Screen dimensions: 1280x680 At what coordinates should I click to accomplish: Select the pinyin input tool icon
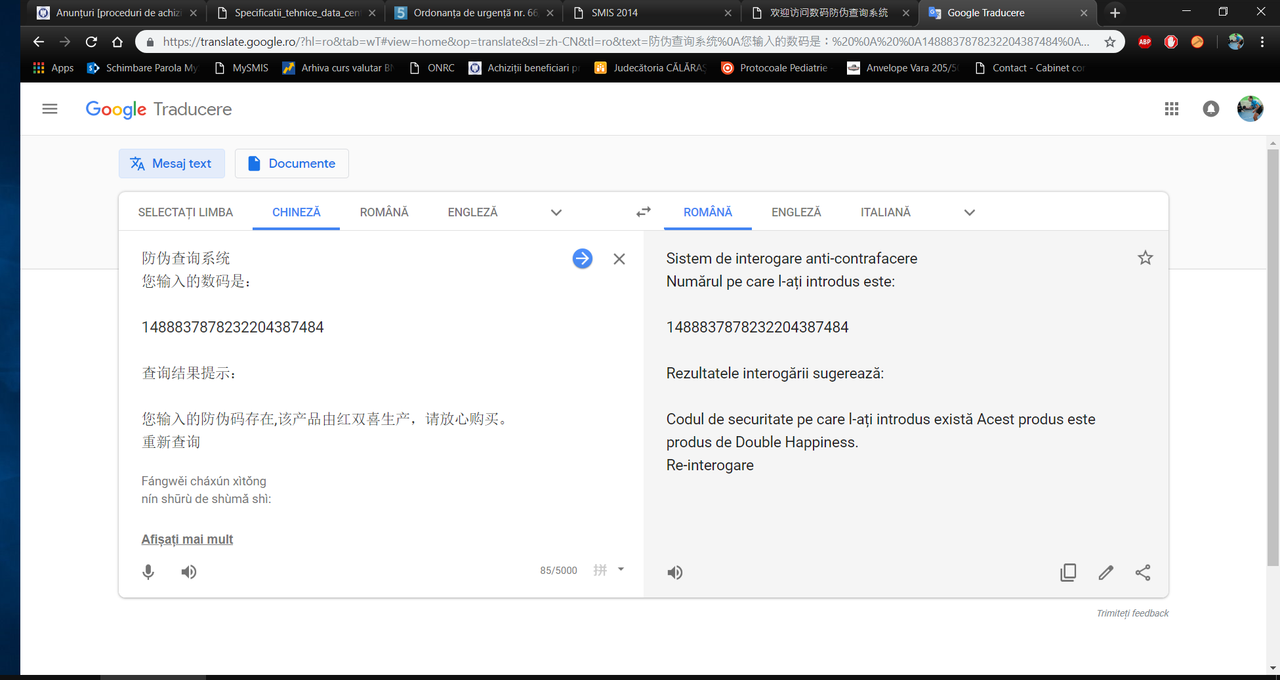pyautogui.click(x=600, y=570)
